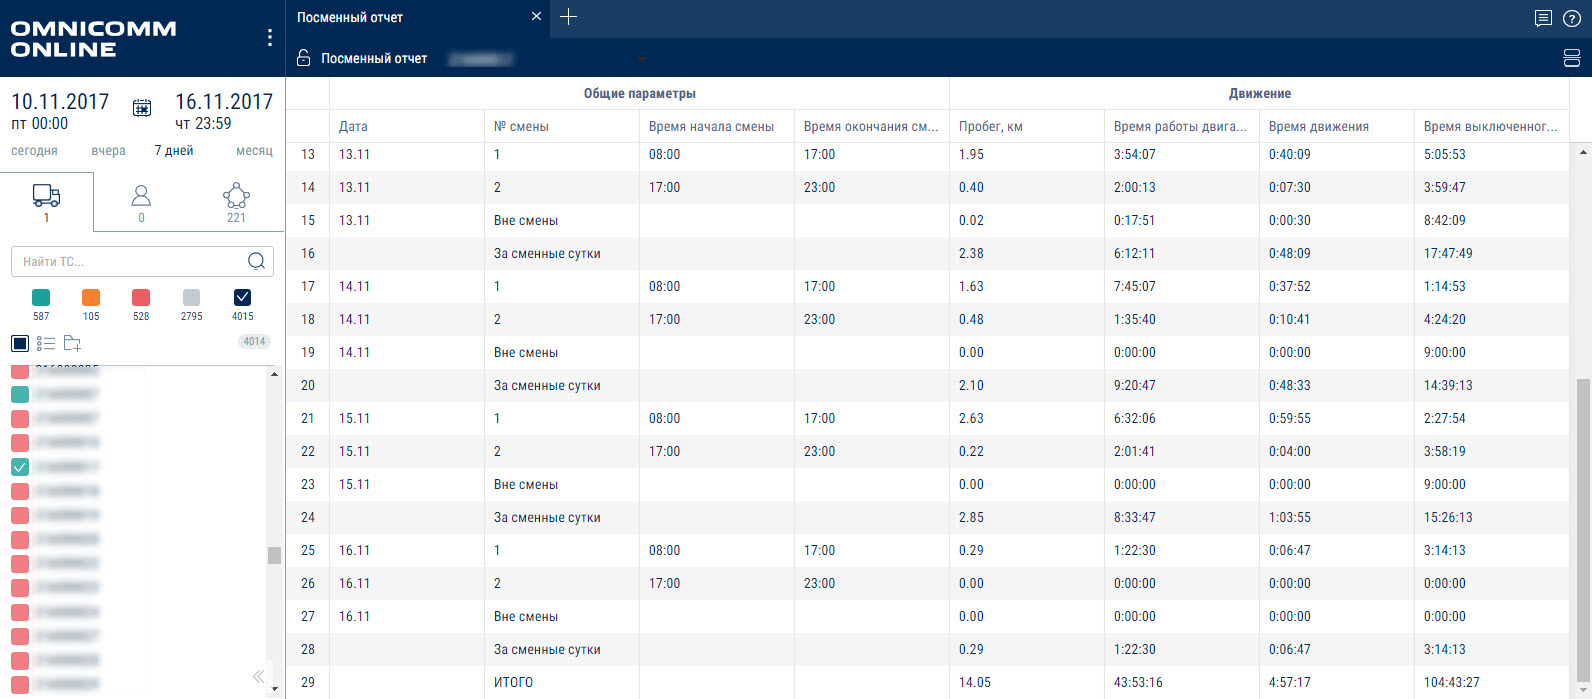The height and width of the screenshot is (699, 1592).
Task: Click the report layout icon at top right
Action: click(1571, 58)
